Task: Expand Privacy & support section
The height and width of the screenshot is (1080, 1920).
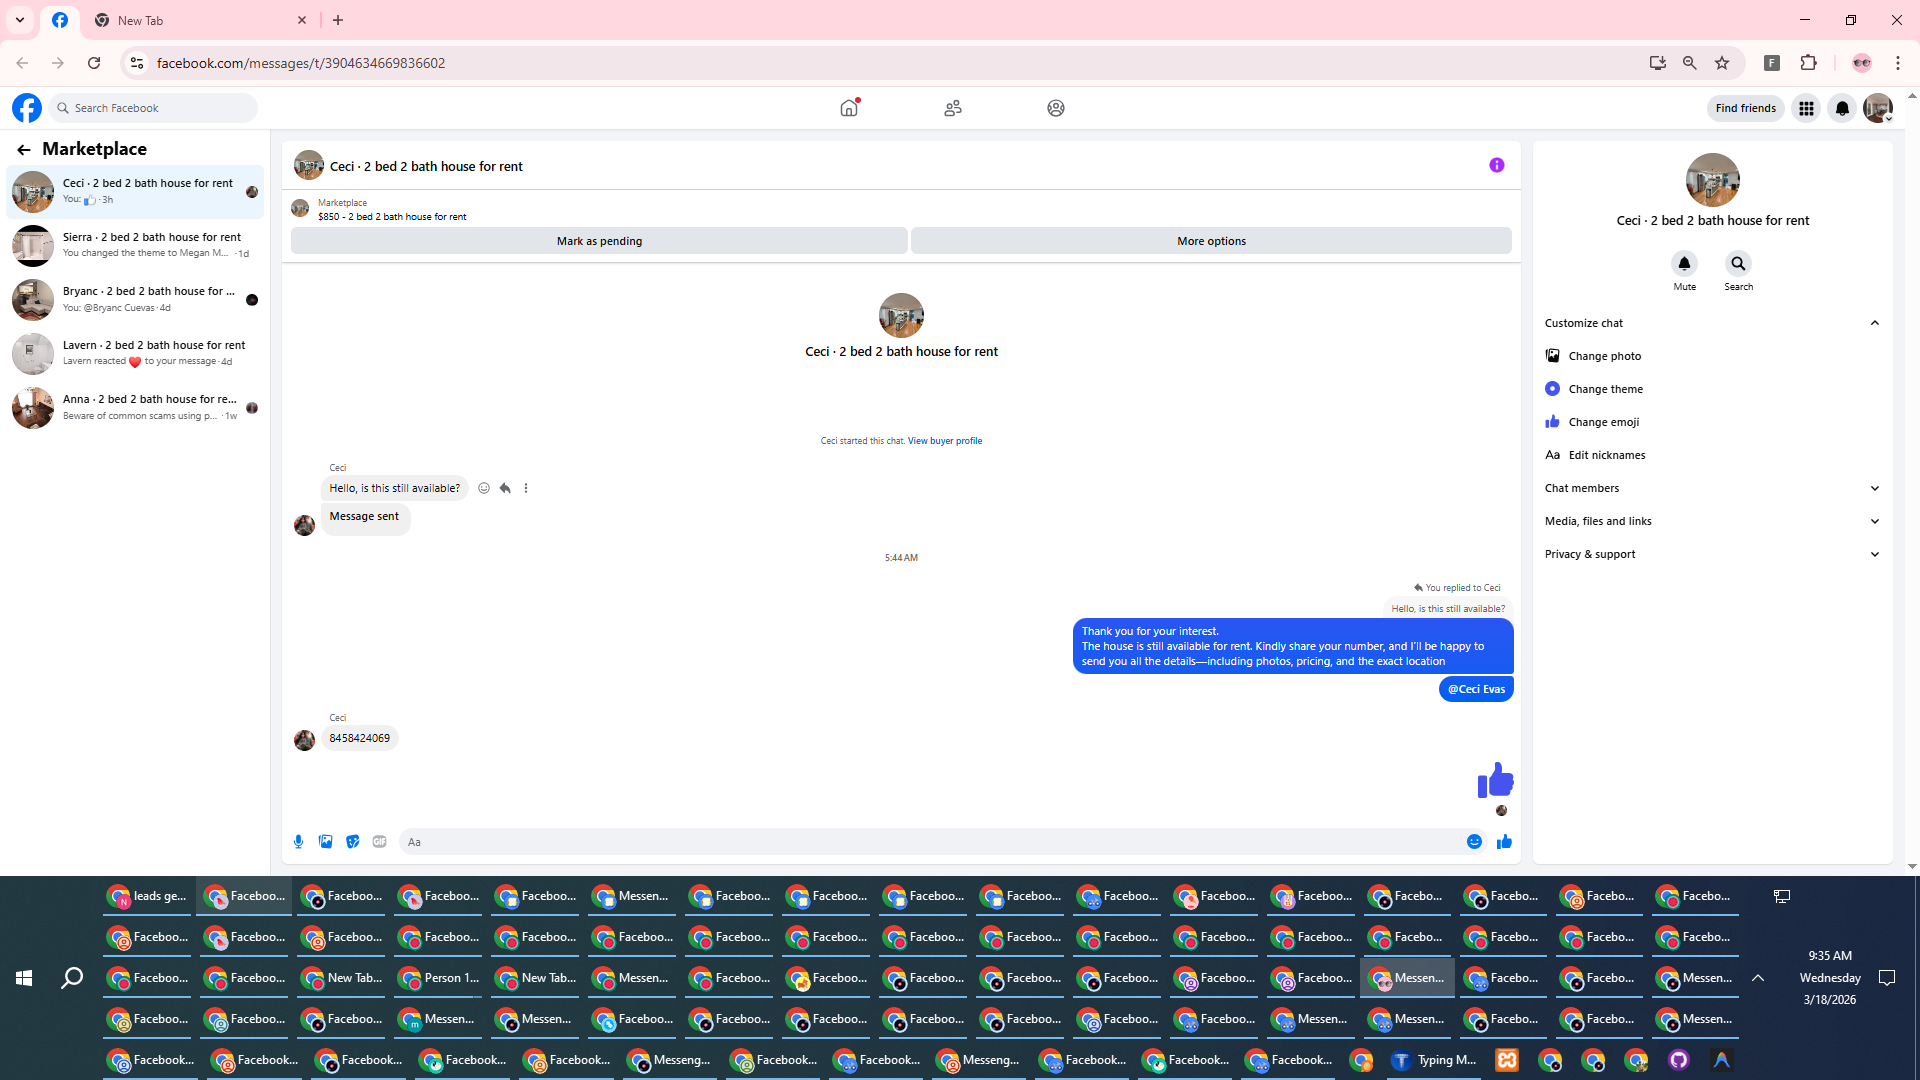Action: click(x=1874, y=554)
